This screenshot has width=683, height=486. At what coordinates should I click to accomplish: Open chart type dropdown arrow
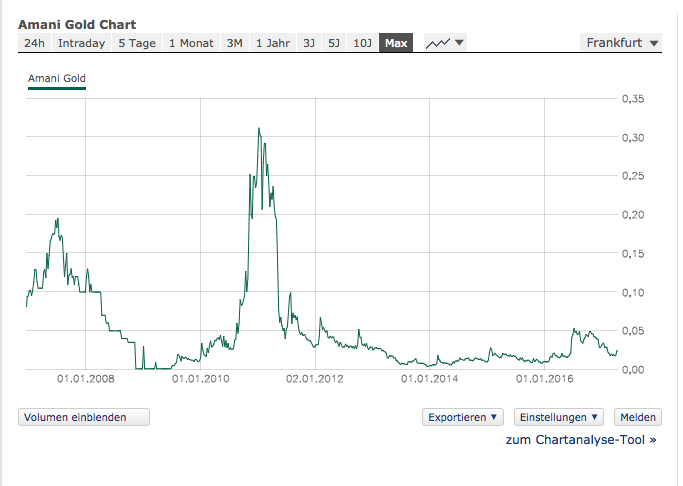pos(459,43)
